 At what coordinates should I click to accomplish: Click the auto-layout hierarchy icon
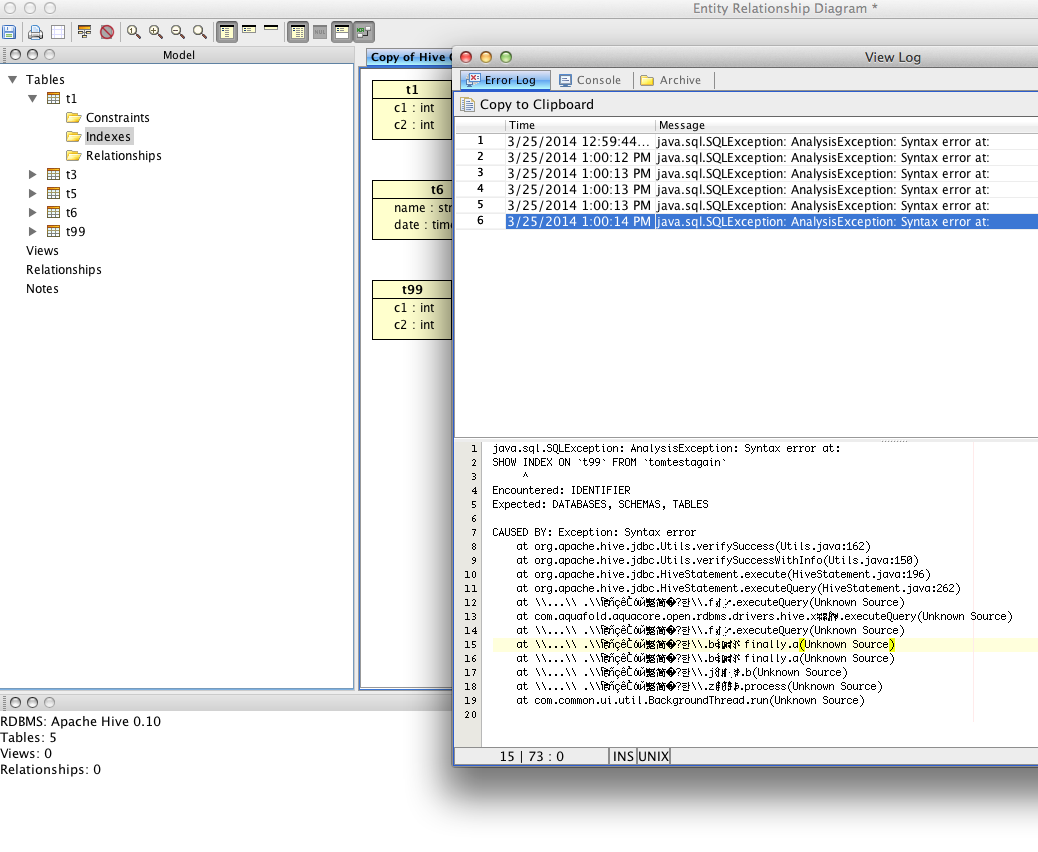click(84, 32)
